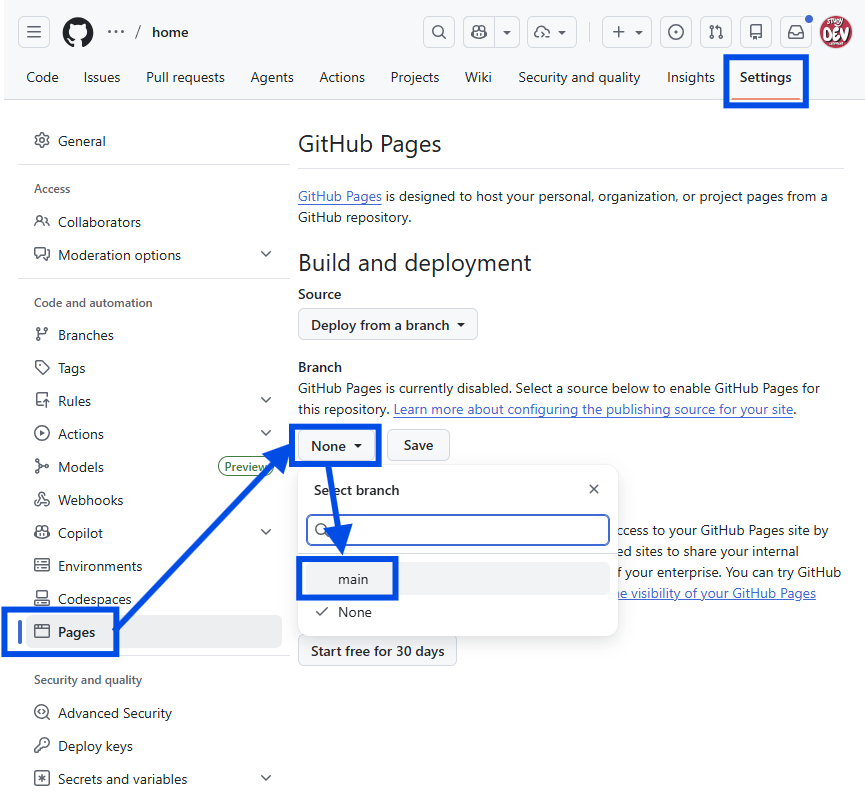865x799 pixels.
Task: Open the Pull requests tab
Action: pyautogui.click(x=185, y=77)
